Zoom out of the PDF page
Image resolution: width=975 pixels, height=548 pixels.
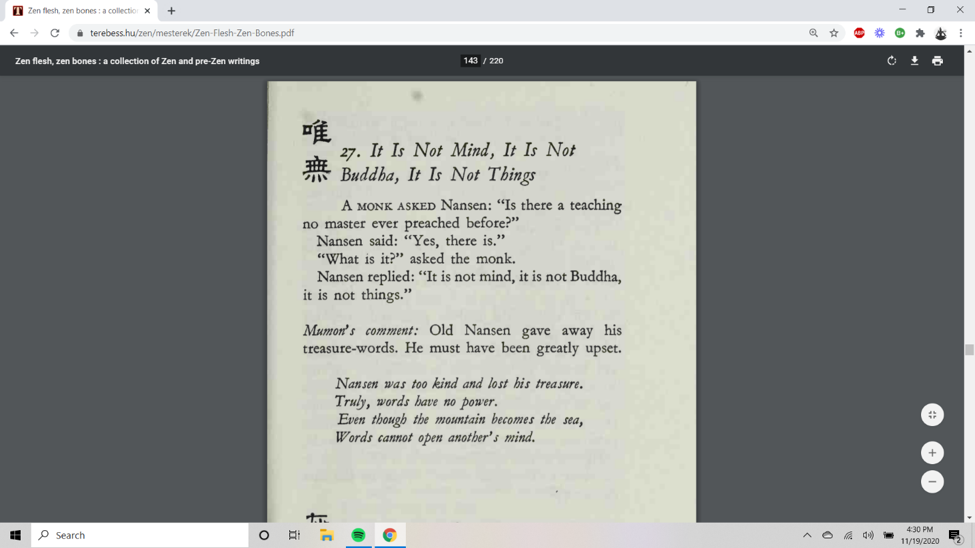point(932,481)
